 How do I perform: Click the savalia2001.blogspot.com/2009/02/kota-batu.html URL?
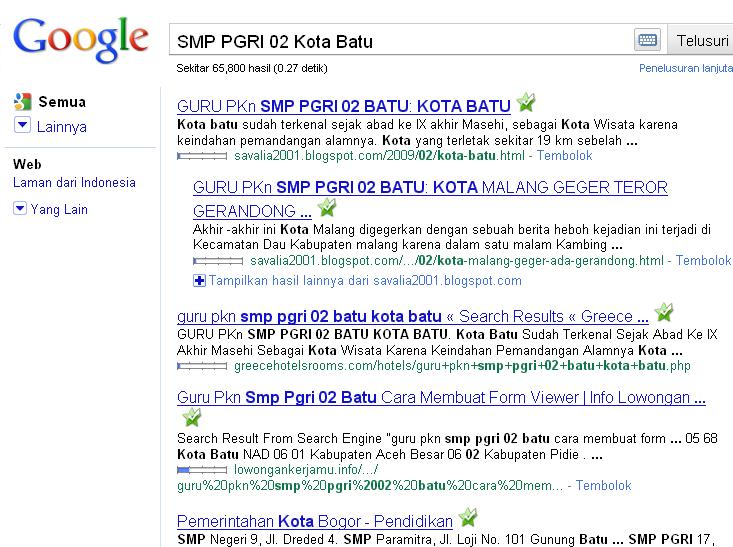click(x=380, y=156)
